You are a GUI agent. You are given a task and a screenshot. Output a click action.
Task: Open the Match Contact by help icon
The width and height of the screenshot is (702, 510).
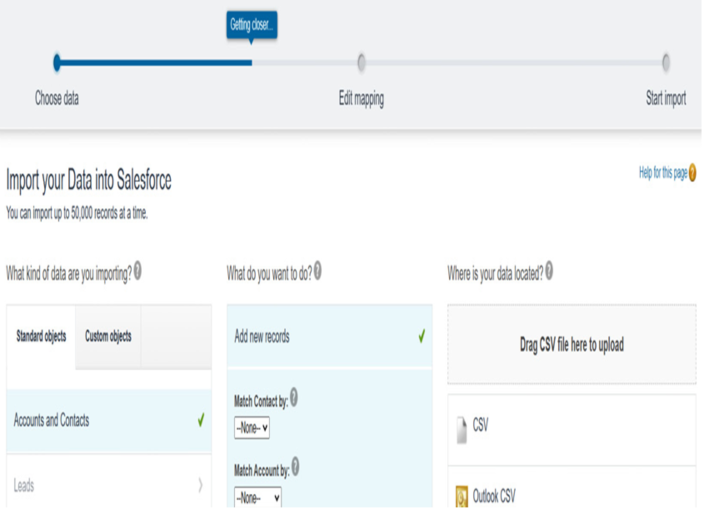[x=294, y=397]
